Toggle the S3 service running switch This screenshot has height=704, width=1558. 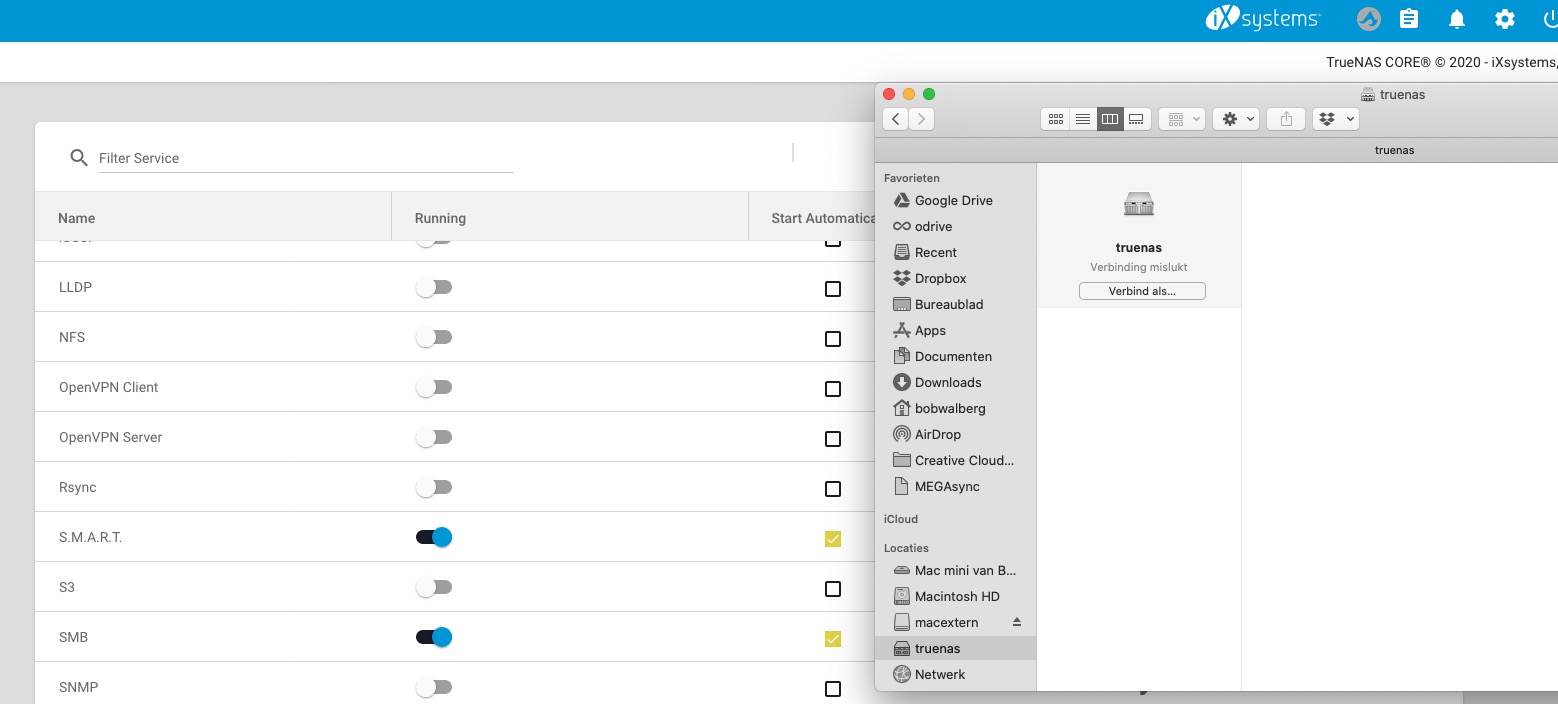[x=434, y=587]
